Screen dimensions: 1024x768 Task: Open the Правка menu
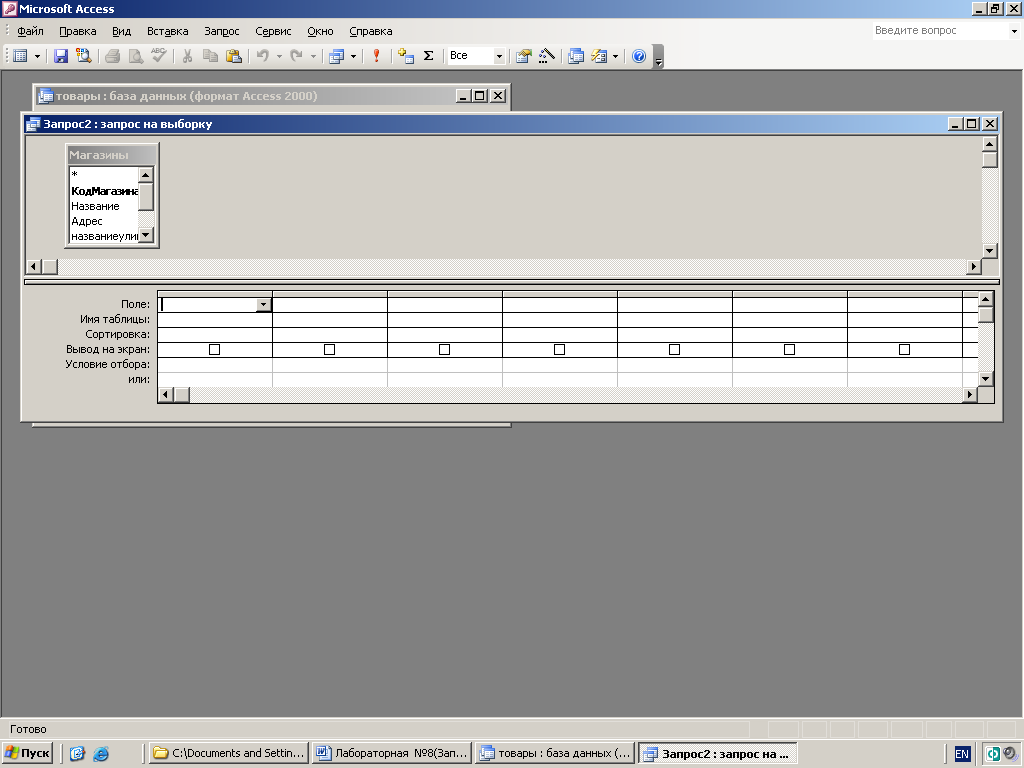pos(78,31)
